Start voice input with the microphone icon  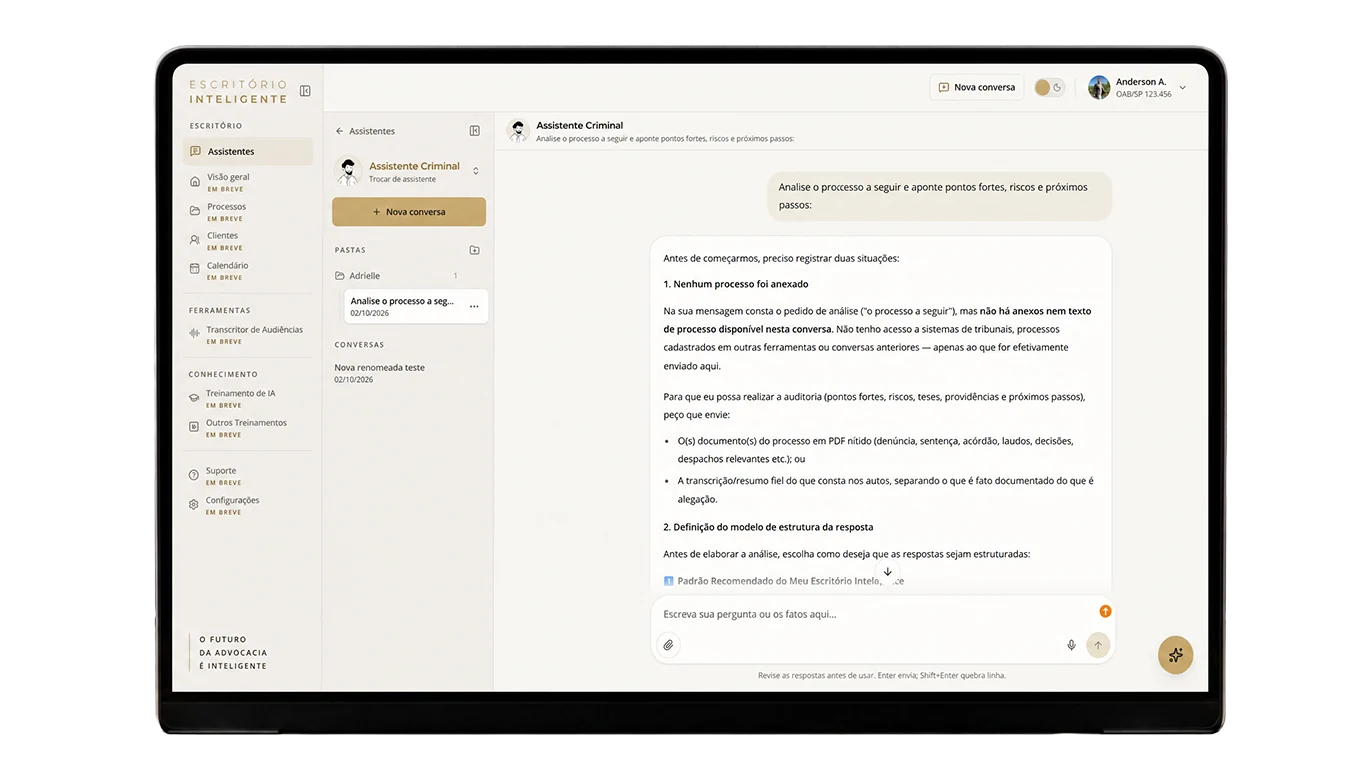pos(1071,645)
